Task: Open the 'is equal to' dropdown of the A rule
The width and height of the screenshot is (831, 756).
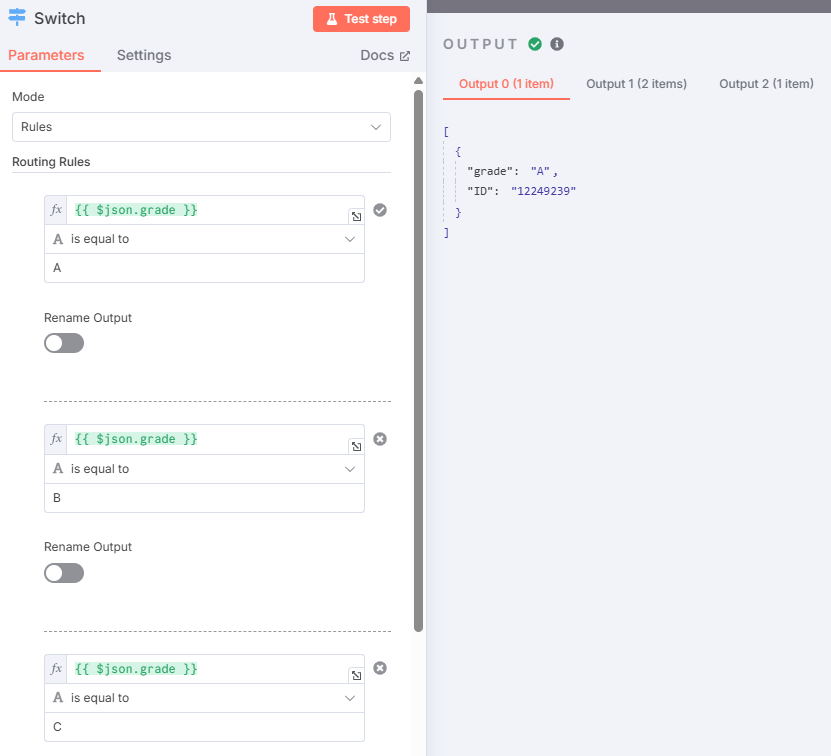Action: pyautogui.click(x=205, y=239)
